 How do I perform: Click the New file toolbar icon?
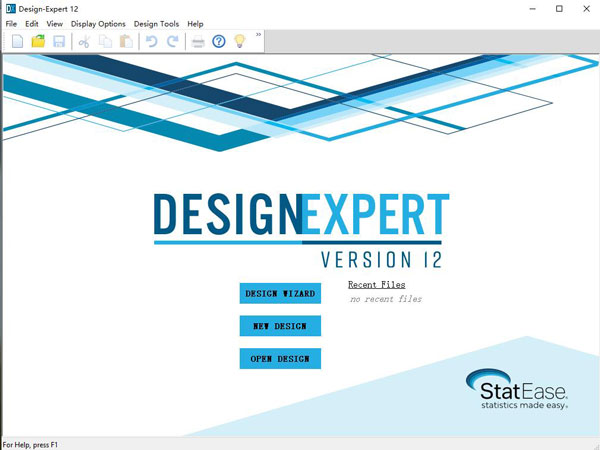click(x=18, y=41)
